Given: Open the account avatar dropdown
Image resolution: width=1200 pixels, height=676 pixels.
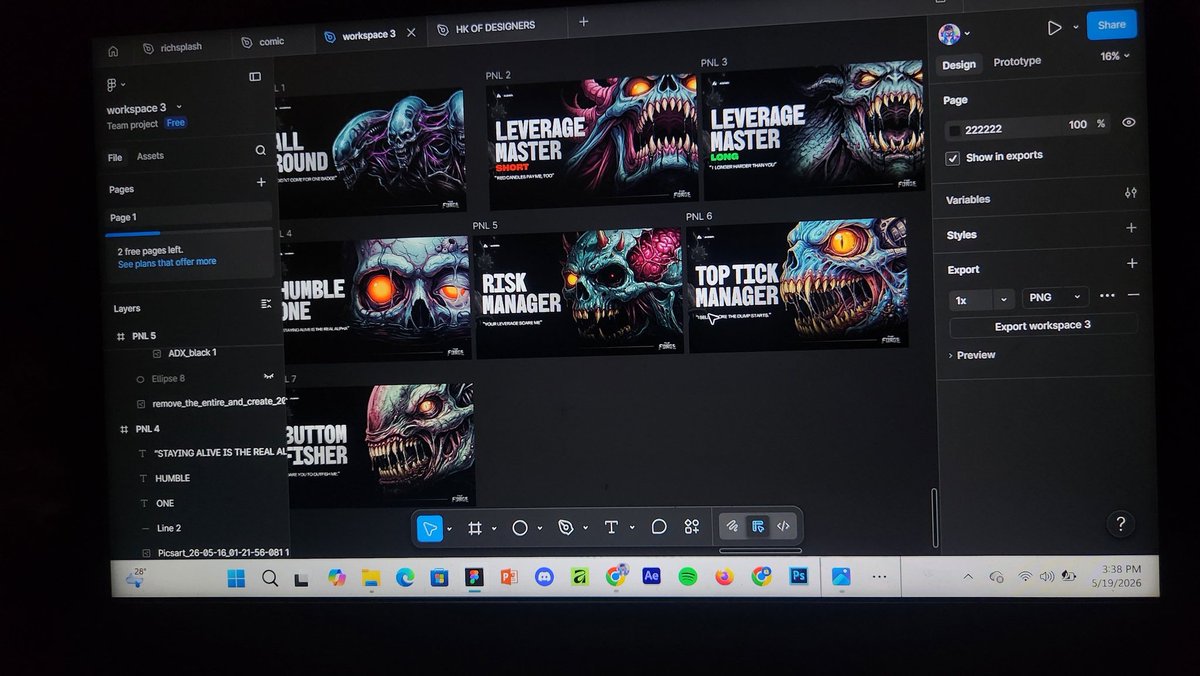Looking at the screenshot, I should (954, 33).
